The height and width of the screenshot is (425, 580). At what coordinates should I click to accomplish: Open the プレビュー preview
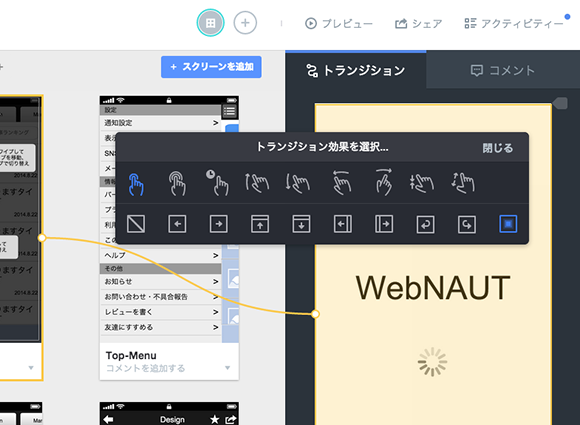point(339,24)
